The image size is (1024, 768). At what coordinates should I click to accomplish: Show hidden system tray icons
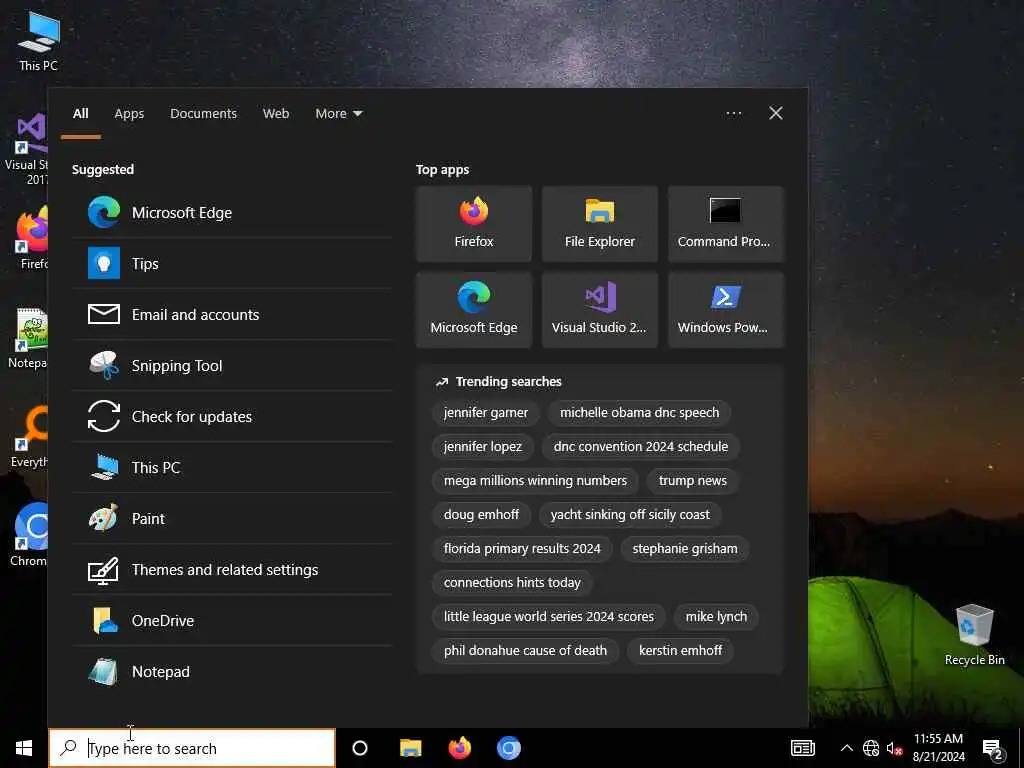[846, 748]
